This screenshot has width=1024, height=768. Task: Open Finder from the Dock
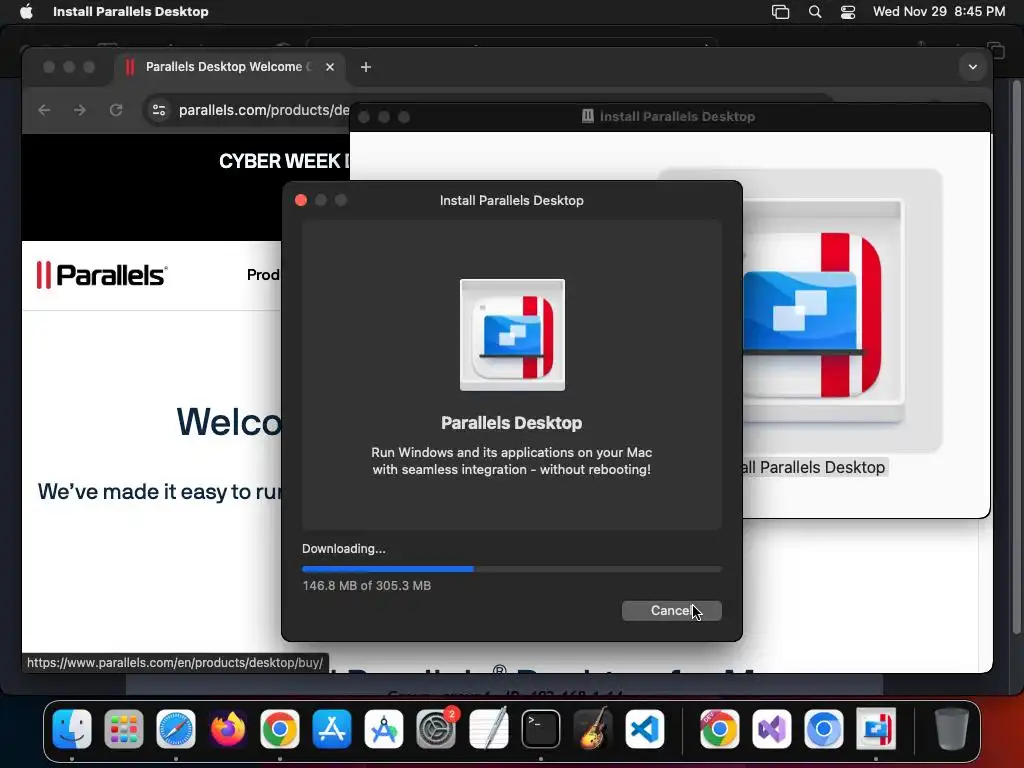pos(71,728)
